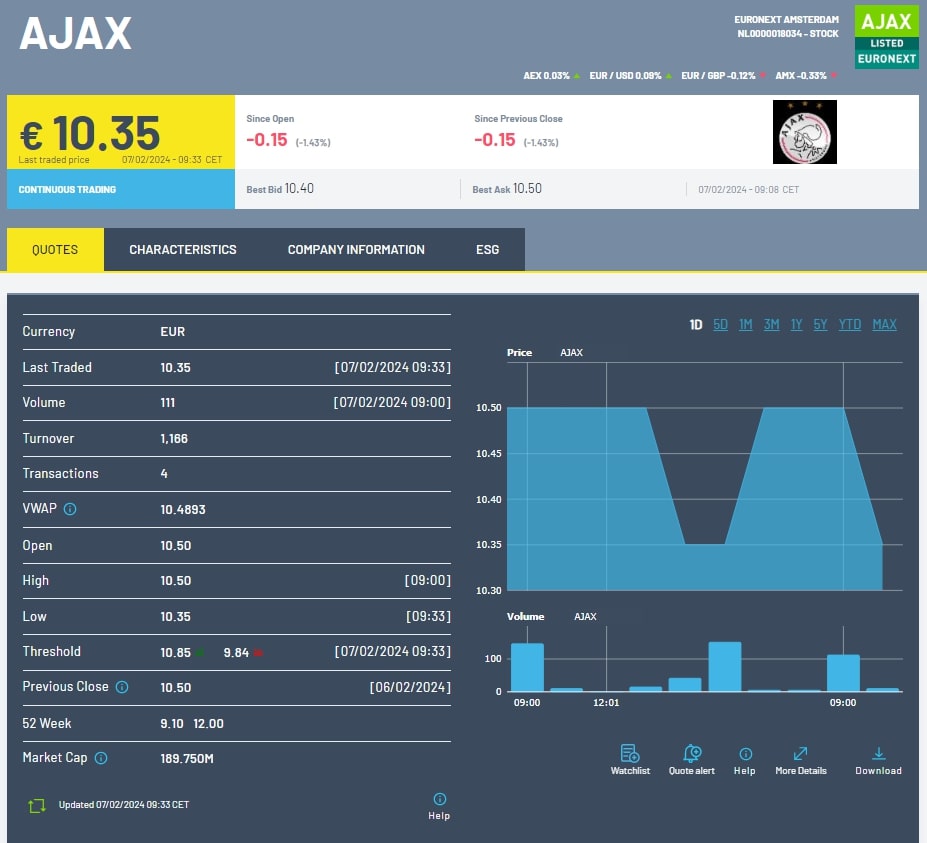Download chart data with Download icon
927x843 pixels.
pyautogui.click(x=879, y=754)
